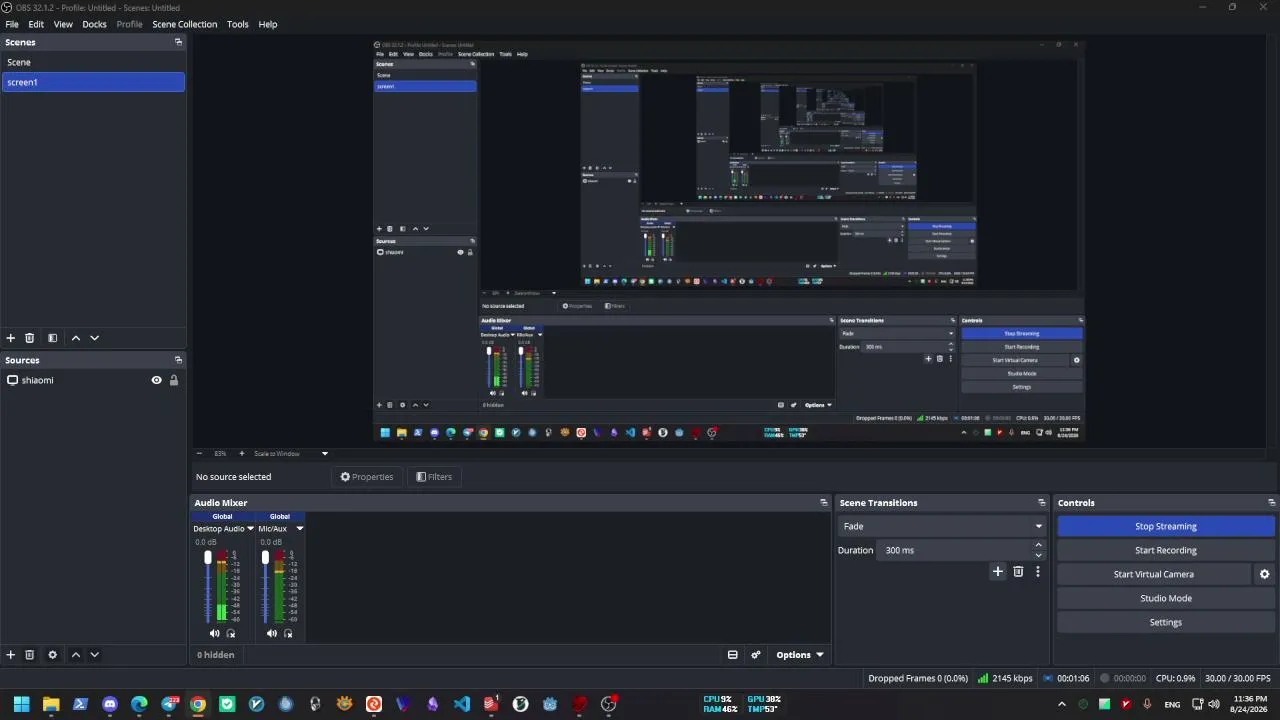Remove the selected source with the trash icon

tap(29, 655)
